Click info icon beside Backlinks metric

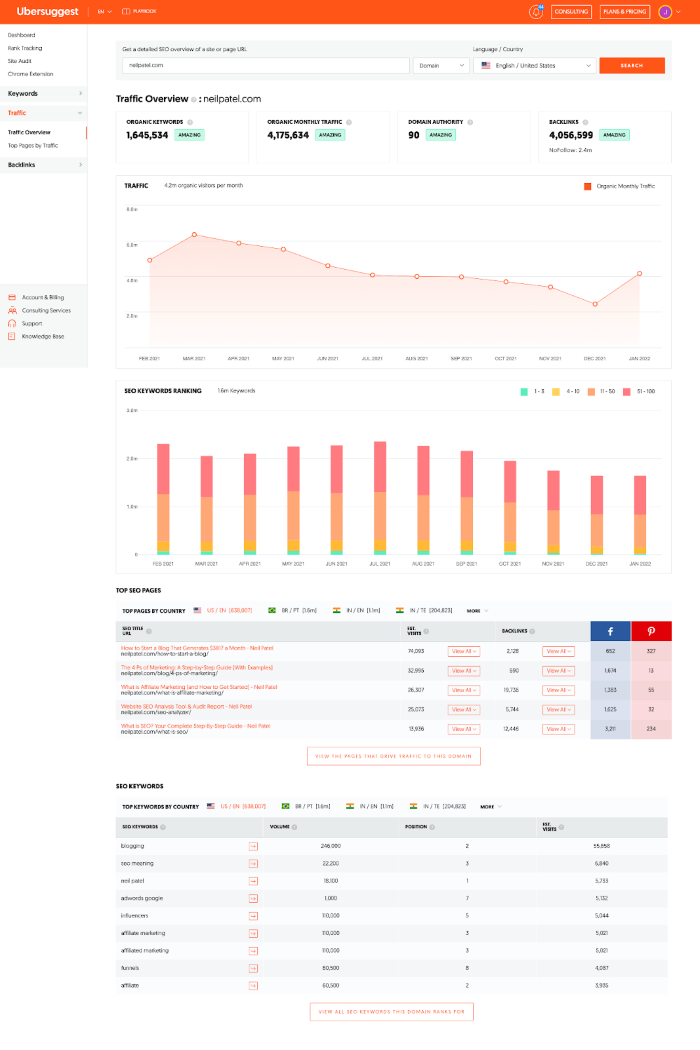click(585, 123)
